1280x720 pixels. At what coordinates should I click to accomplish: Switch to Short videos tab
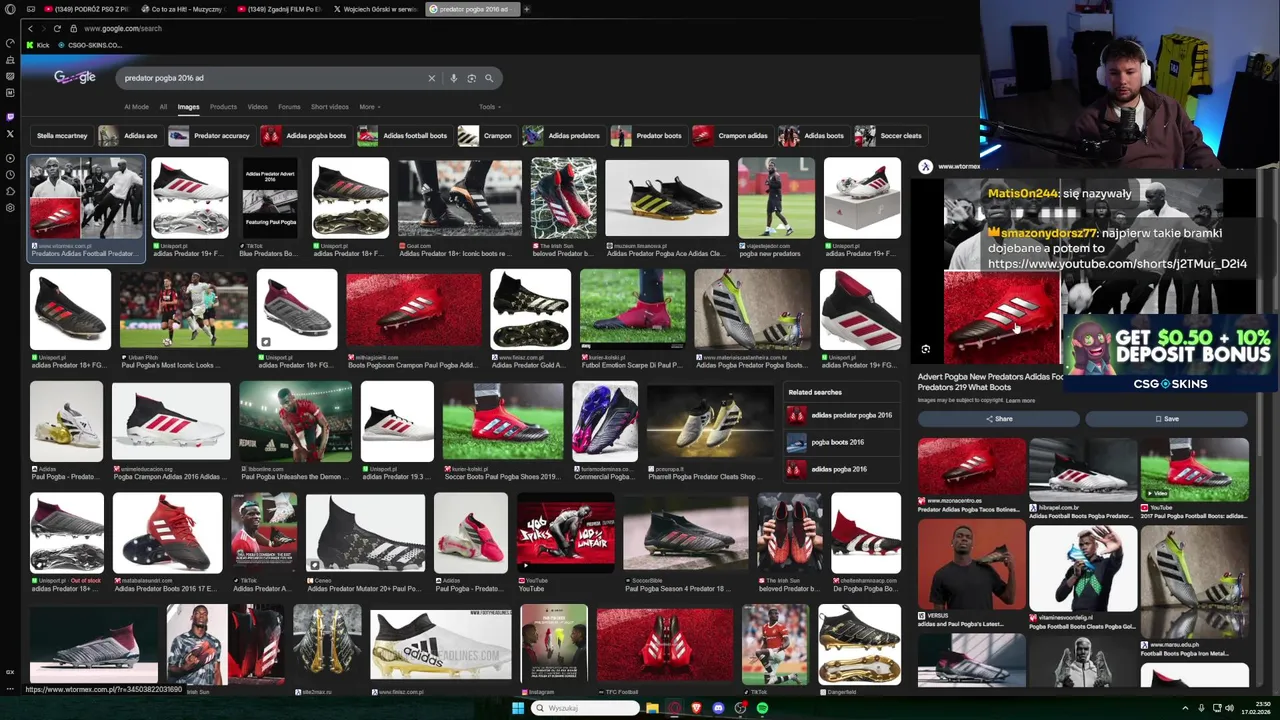[329, 107]
